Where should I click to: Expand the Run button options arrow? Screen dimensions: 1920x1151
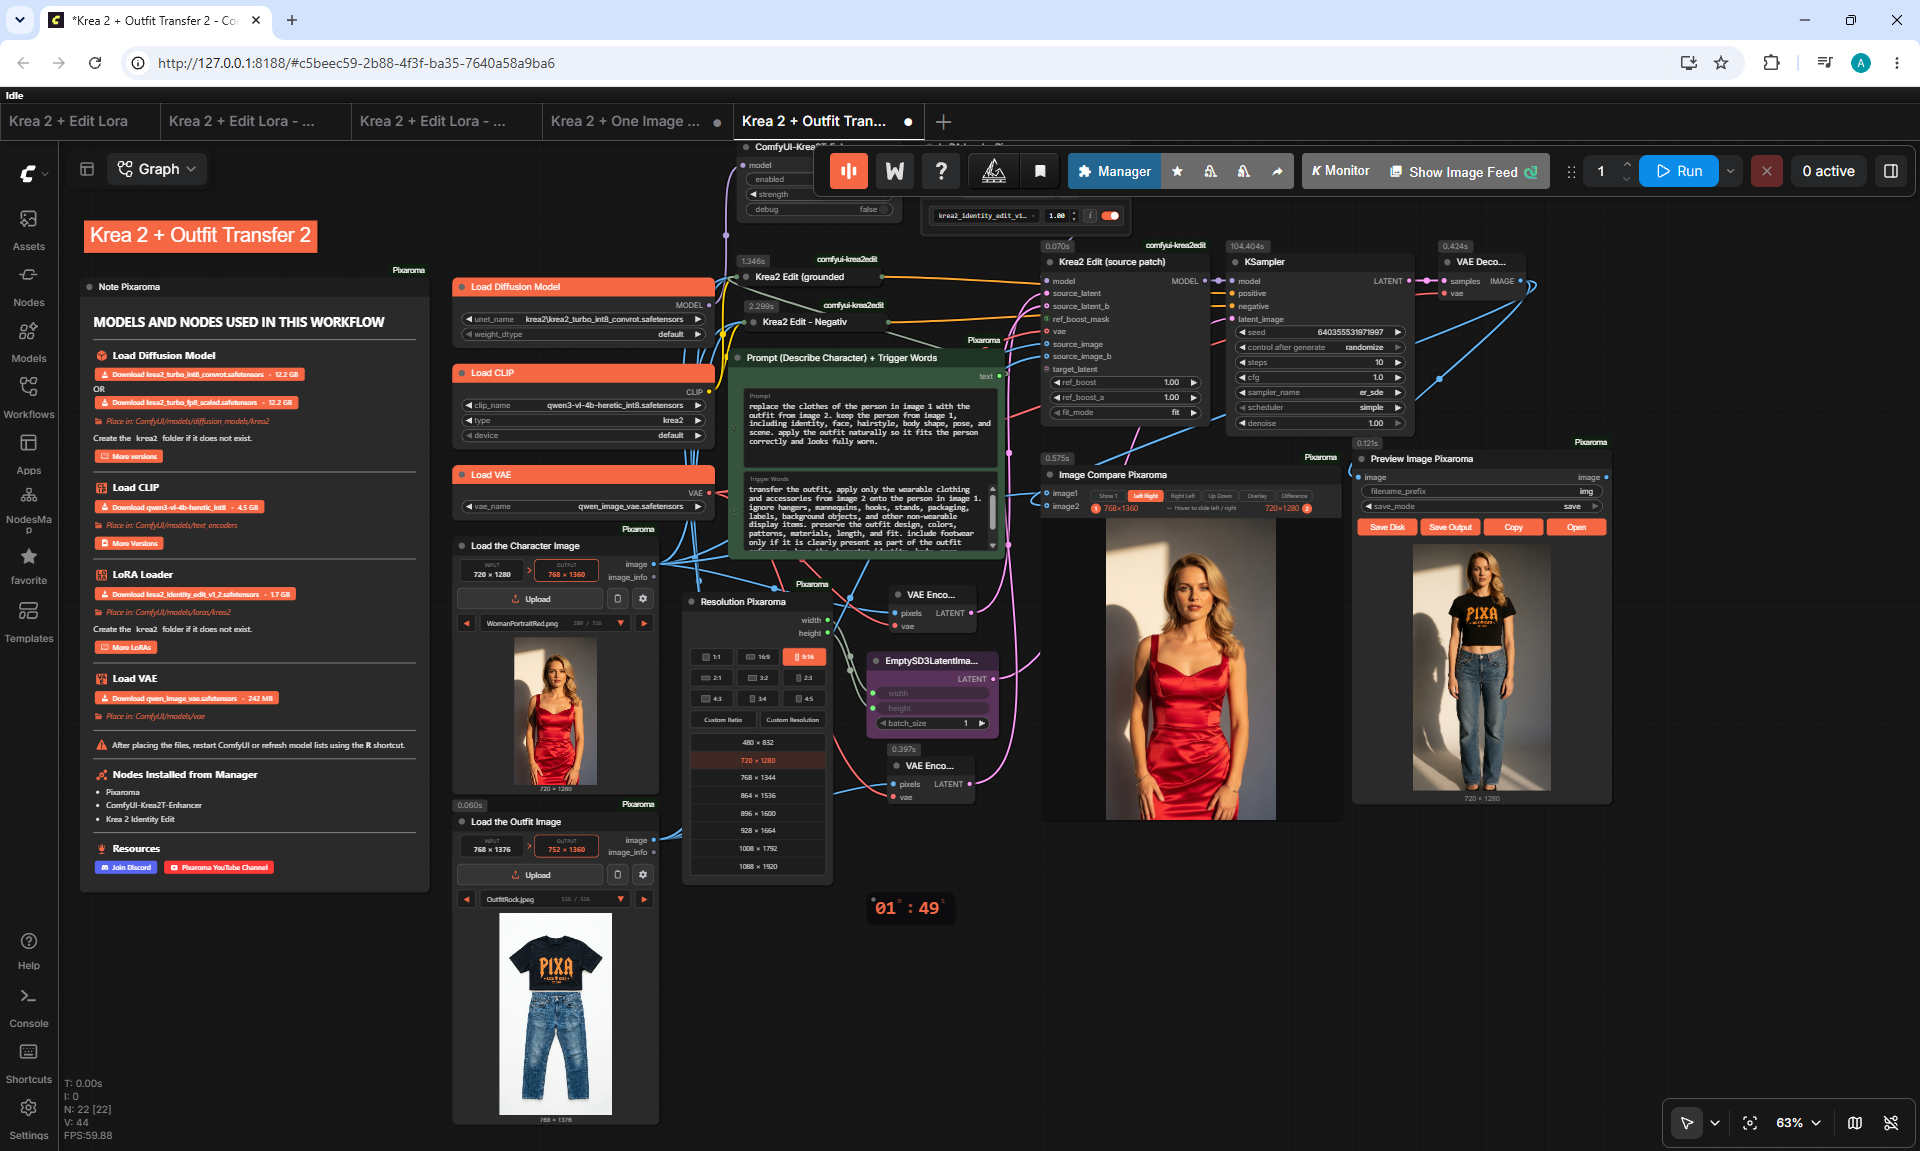[x=1730, y=171]
